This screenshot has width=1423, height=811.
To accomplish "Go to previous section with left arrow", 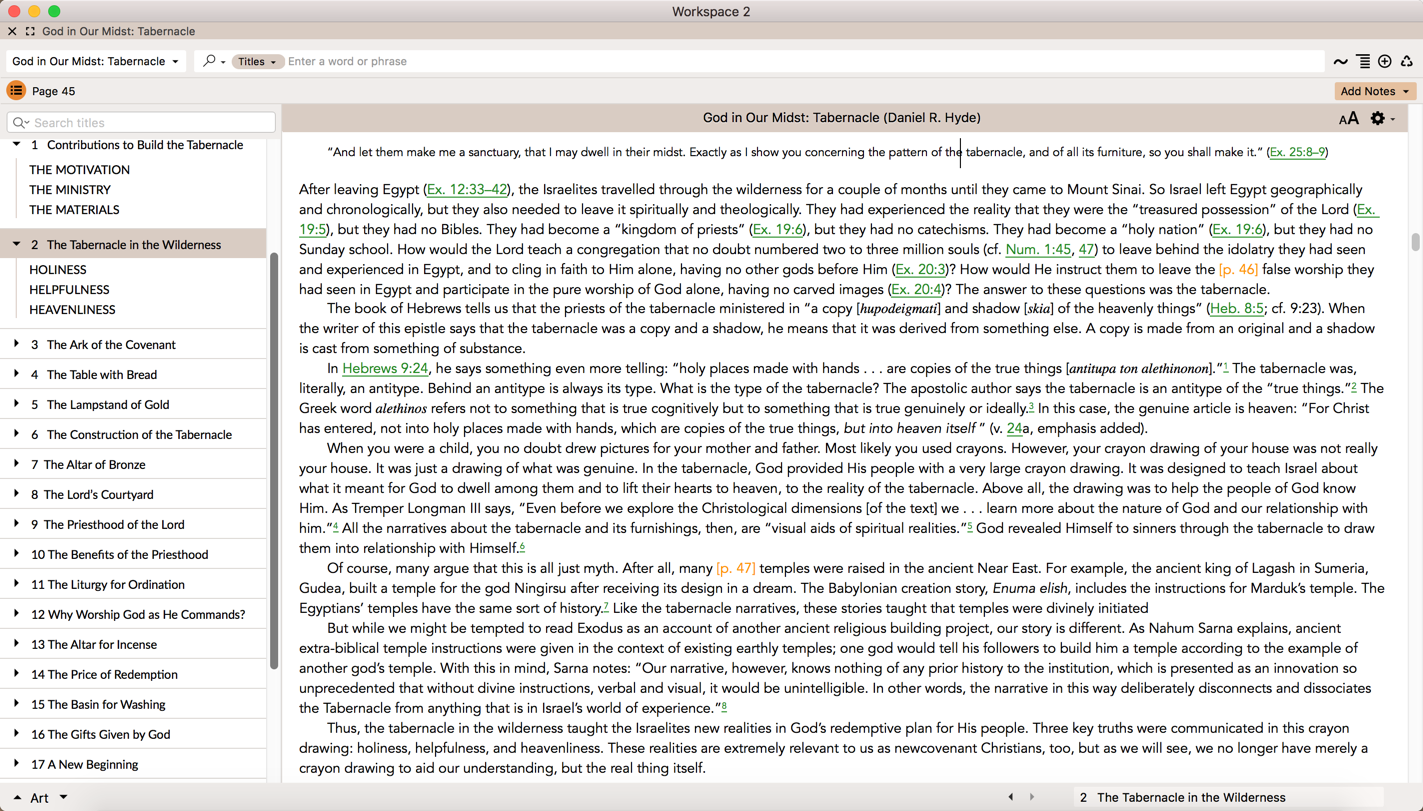I will click(x=1011, y=797).
